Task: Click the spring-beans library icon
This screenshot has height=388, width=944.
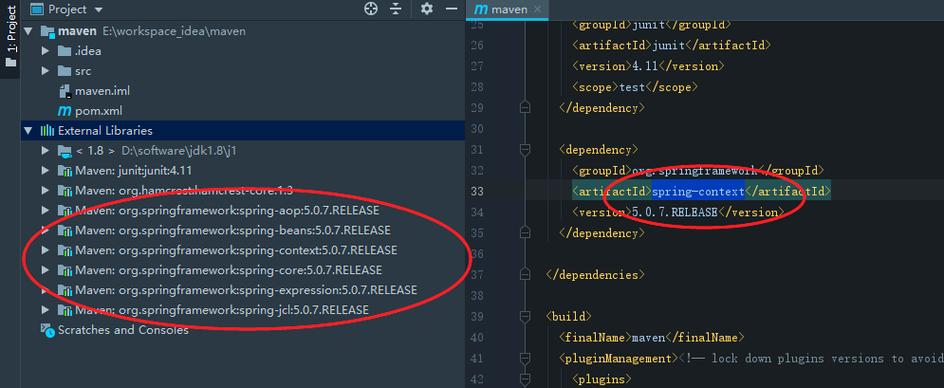Action: [64, 230]
